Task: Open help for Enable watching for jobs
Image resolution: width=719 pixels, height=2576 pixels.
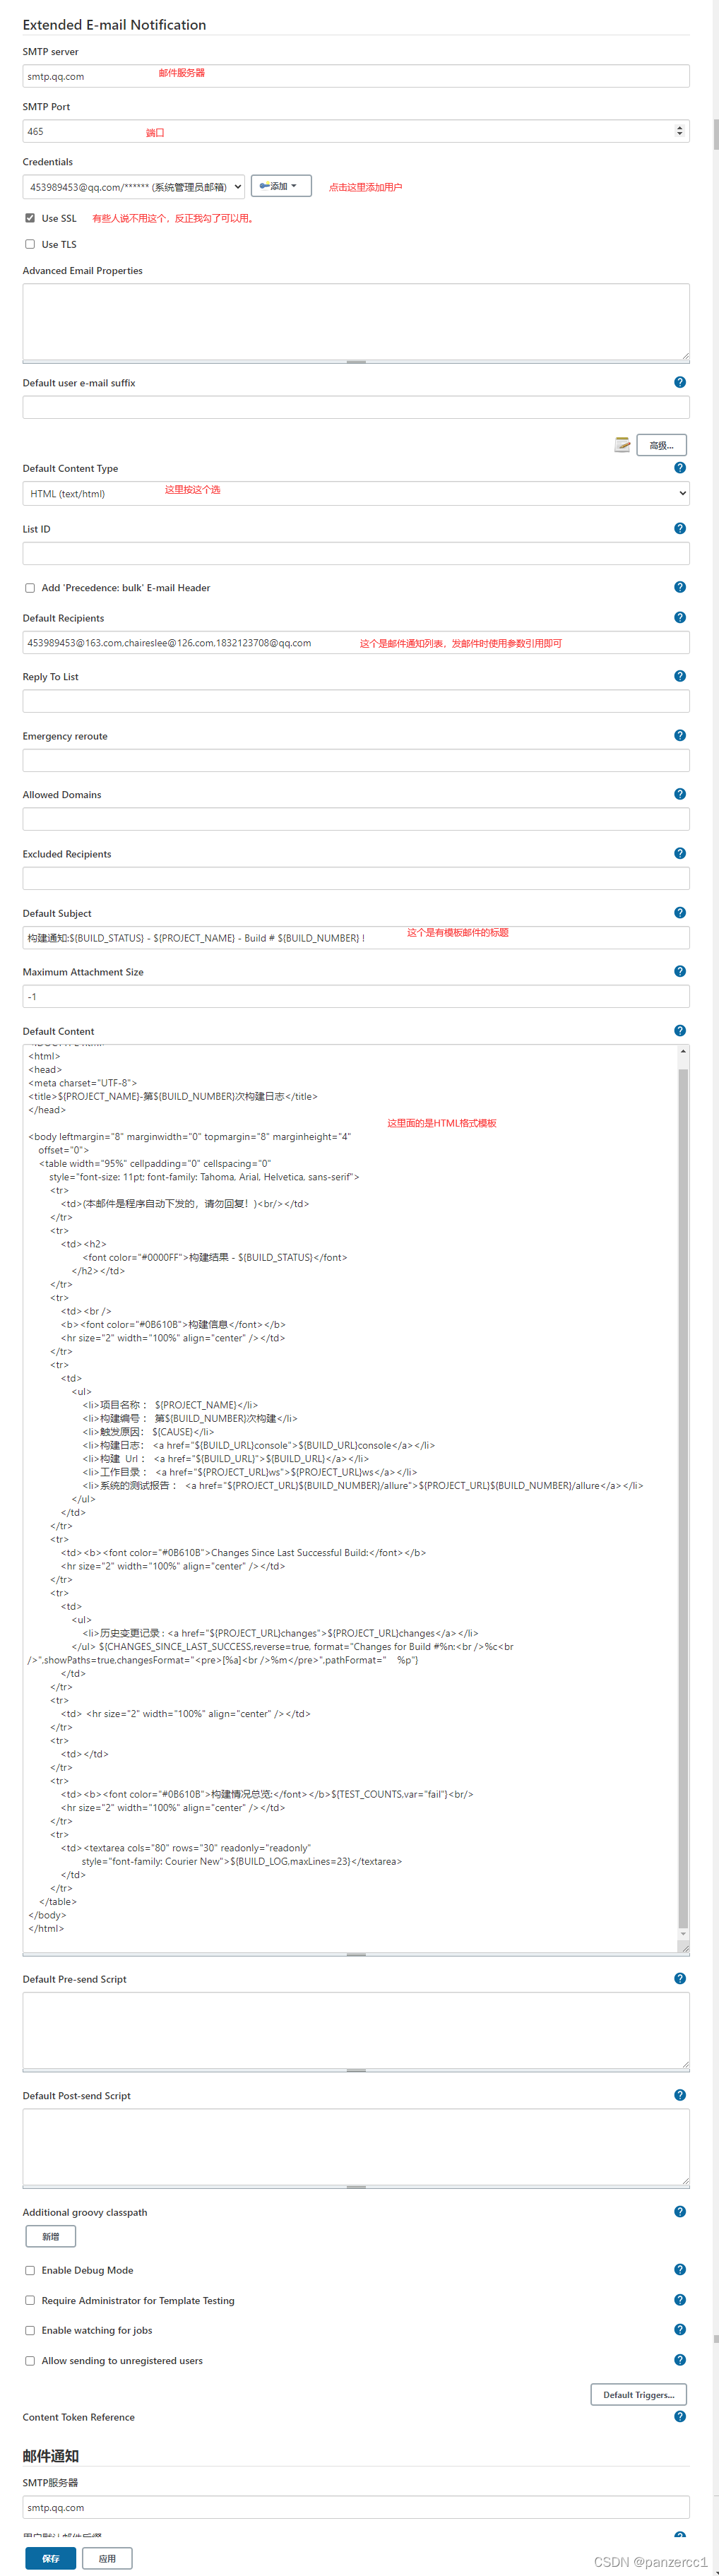Action: (x=680, y=2329)
